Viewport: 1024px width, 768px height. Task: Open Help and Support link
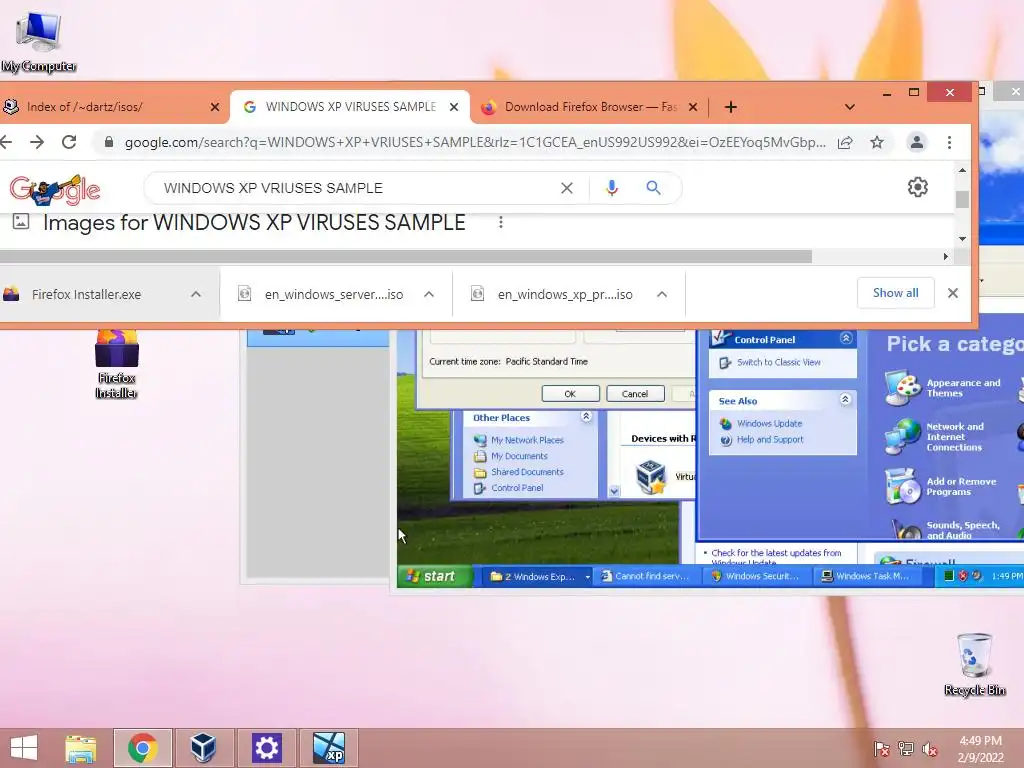coord(770,440)
